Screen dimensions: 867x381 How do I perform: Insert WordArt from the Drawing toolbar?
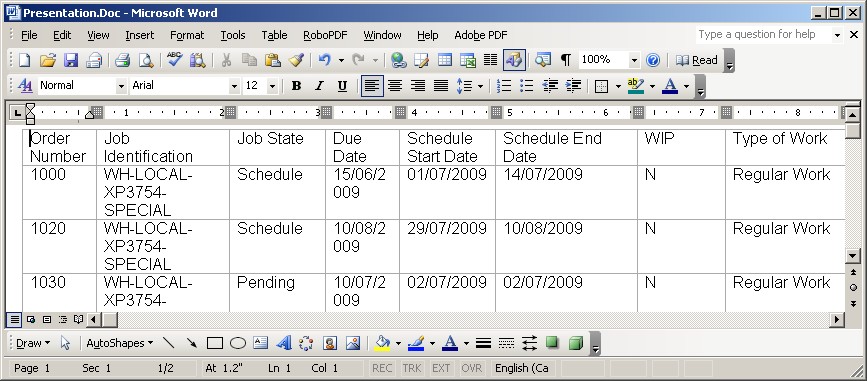coord(284,343)
